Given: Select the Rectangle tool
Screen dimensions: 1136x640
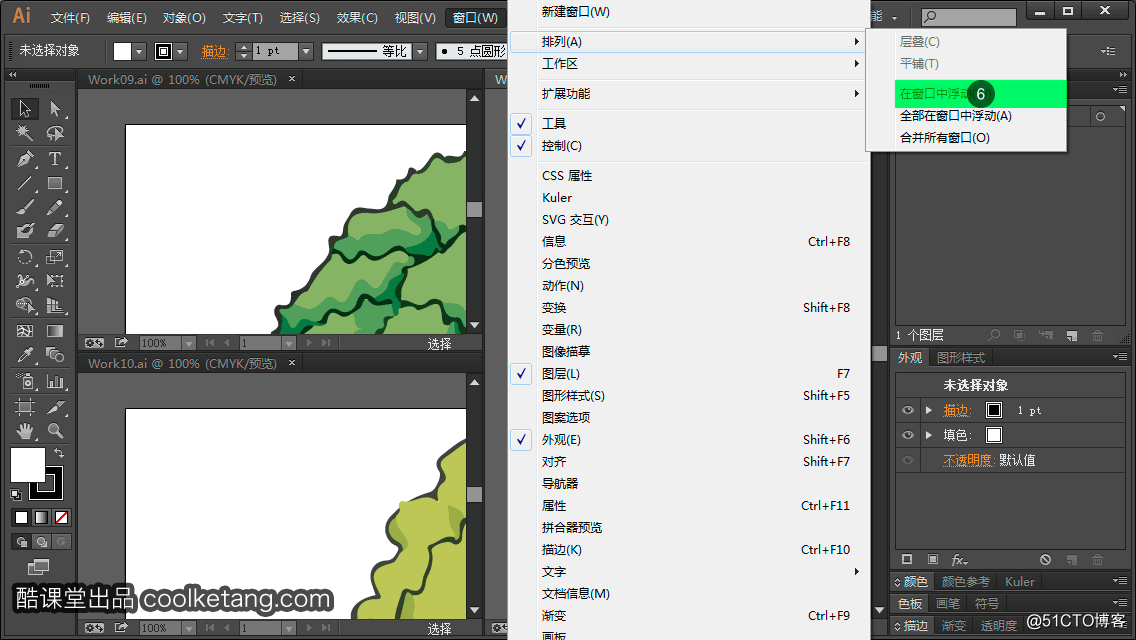Looking at the screenshot, I should click(x=55, y=183).
